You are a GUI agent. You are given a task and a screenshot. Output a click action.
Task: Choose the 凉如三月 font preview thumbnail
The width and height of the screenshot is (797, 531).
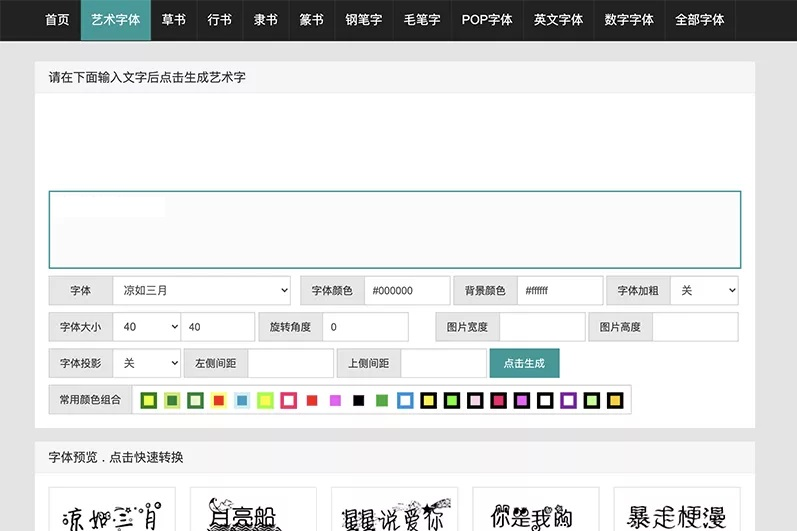tap(112, 509)
